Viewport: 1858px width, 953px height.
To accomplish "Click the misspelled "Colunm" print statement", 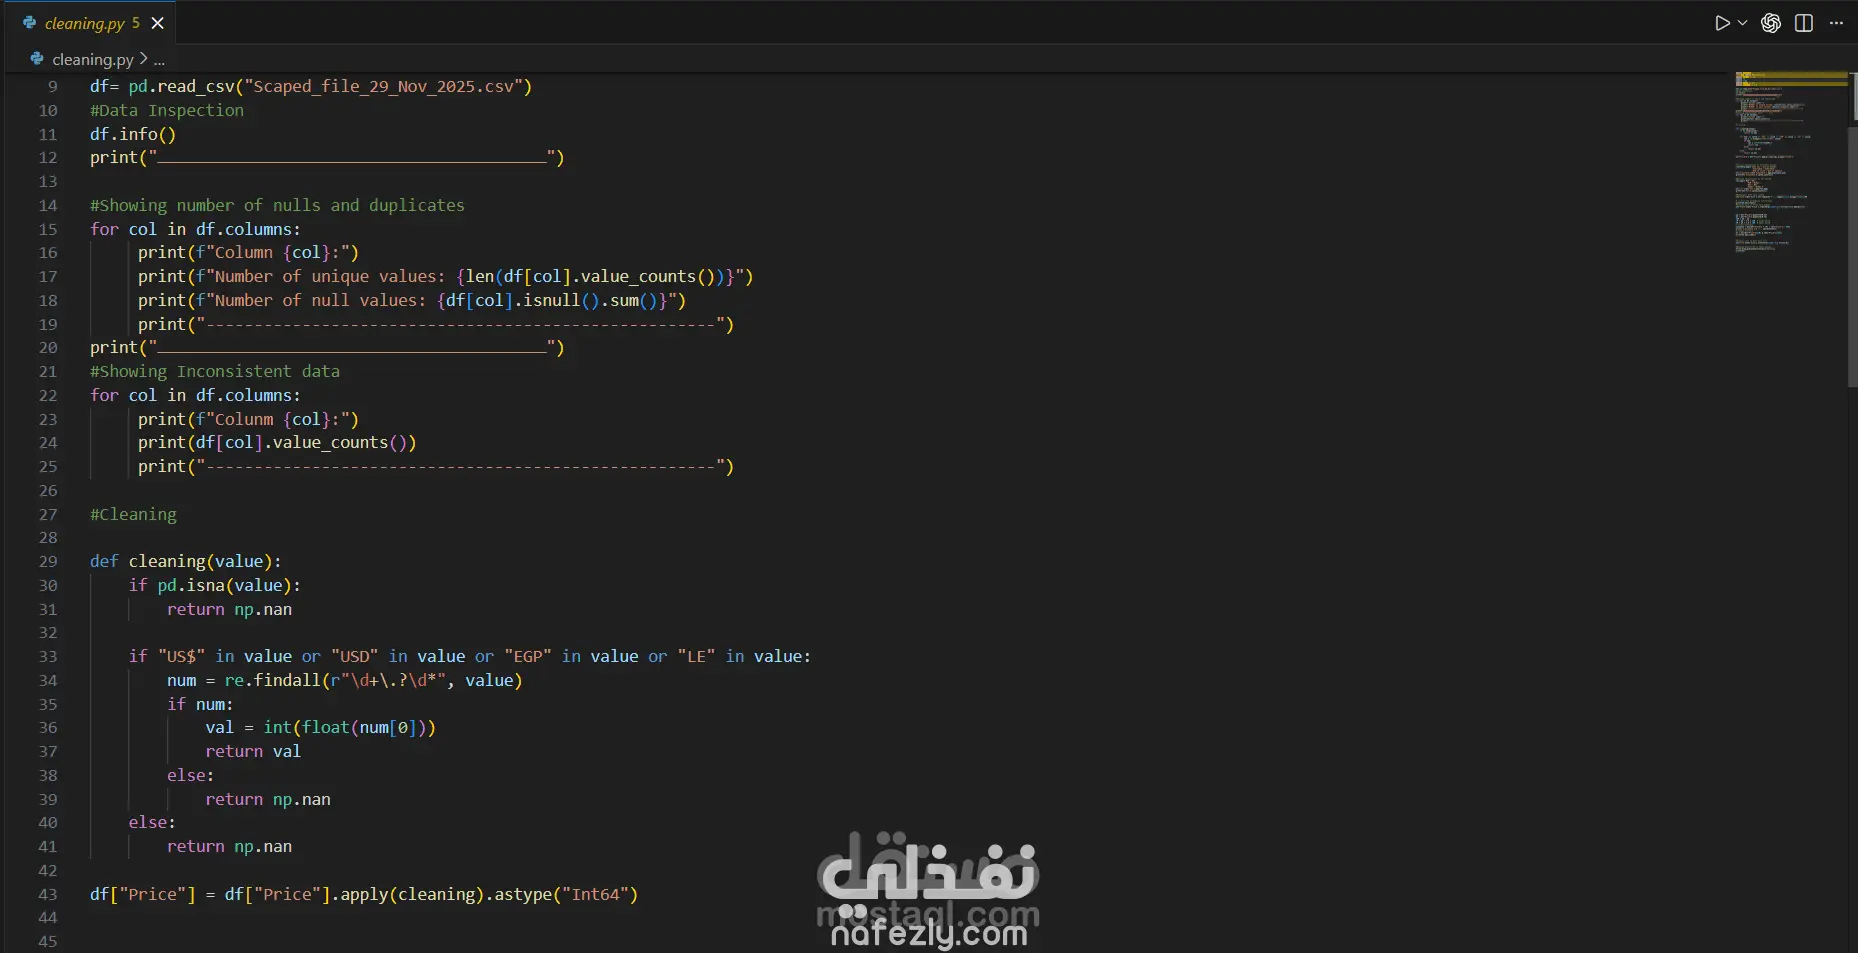I will pos(248,419).
